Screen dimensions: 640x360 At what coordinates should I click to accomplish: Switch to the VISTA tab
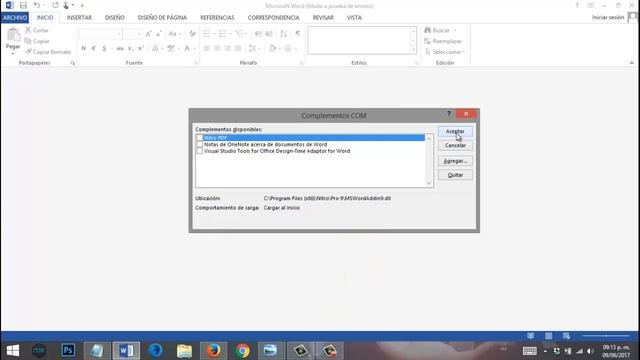pyautogui.click(x=354, y=18)
